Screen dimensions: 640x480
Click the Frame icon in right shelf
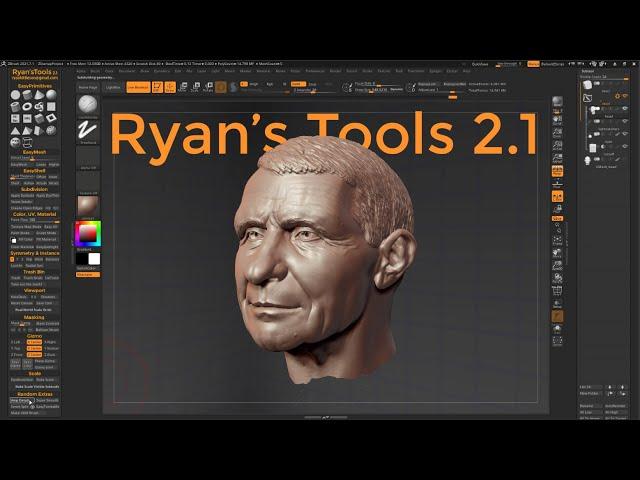tap(557, 240)
